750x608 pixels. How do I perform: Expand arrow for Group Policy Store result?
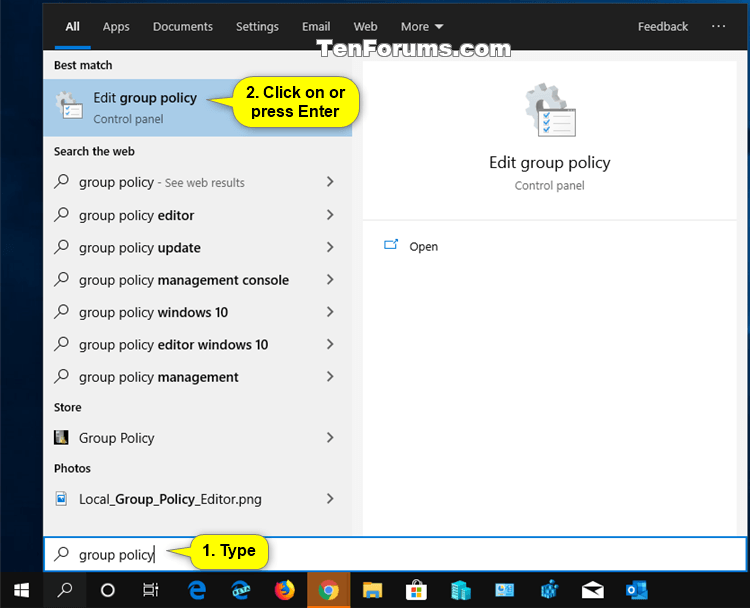coord(330,438)
